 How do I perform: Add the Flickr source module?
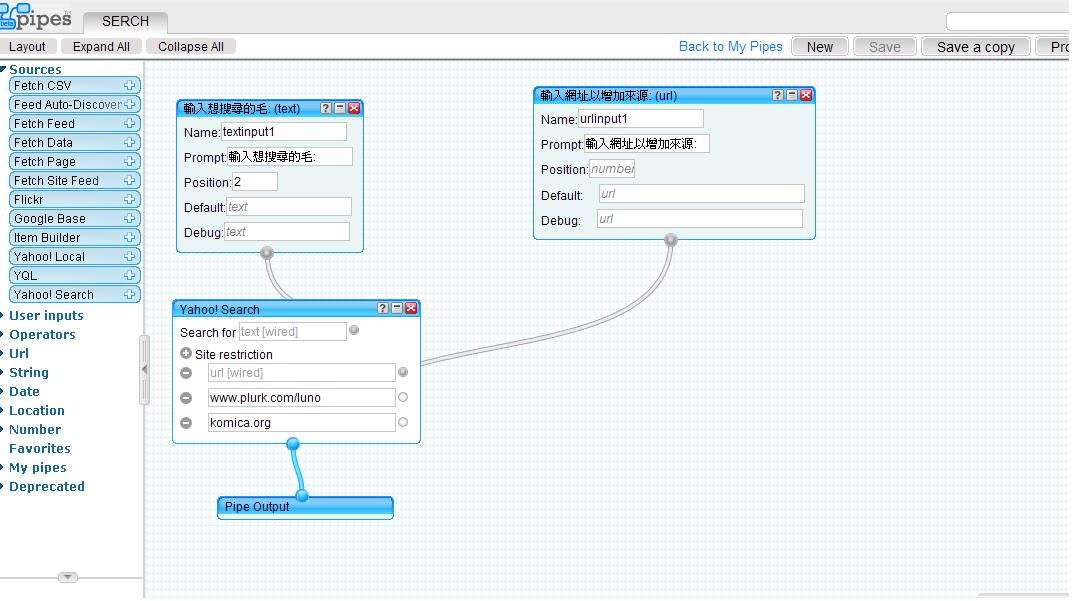pos(74,199)
